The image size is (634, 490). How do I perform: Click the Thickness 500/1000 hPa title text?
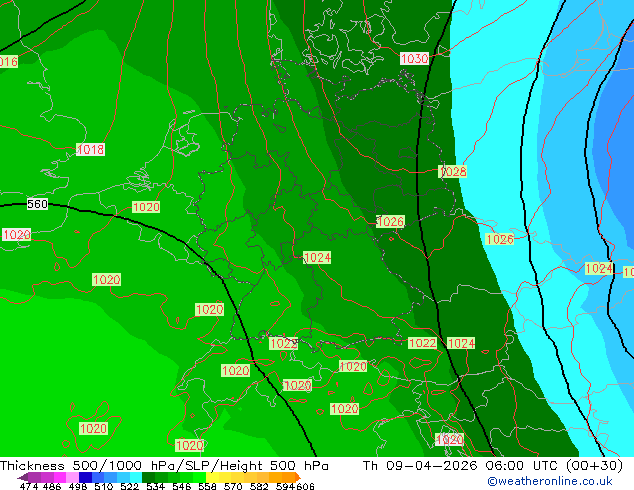pos(89,465)
